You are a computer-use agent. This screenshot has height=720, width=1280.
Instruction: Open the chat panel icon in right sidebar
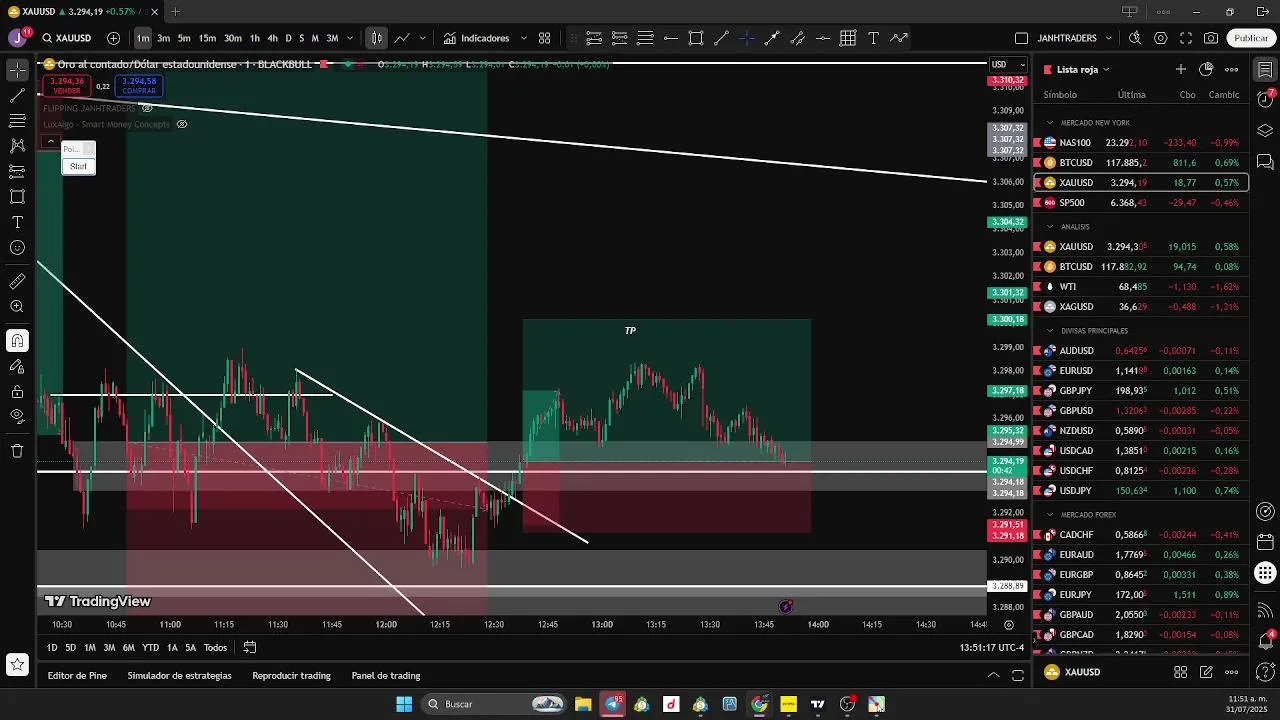1265,161
